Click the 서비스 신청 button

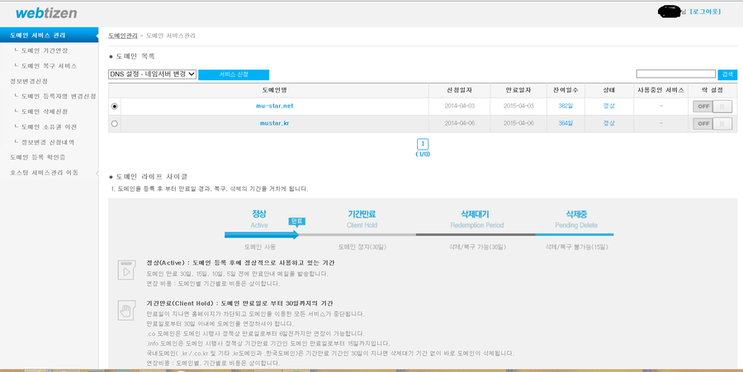(x=234, y=75)
